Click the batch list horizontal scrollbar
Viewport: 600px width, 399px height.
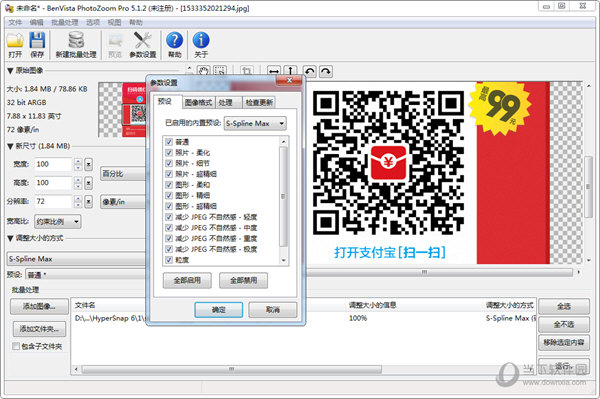tap(232, 369)
